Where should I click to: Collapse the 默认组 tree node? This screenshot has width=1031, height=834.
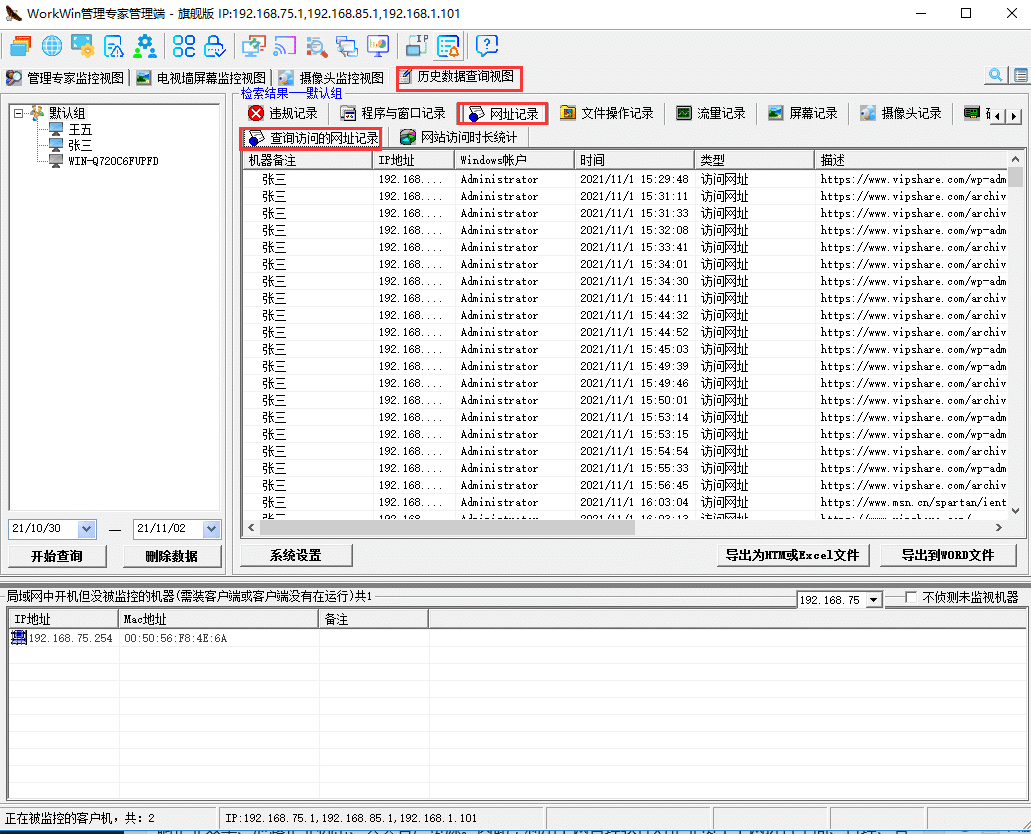[x=18, y=113]
